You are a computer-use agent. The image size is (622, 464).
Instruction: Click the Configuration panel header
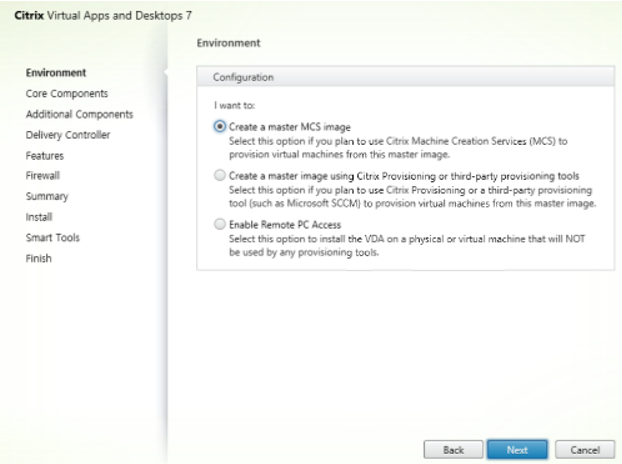coord(405,77)
